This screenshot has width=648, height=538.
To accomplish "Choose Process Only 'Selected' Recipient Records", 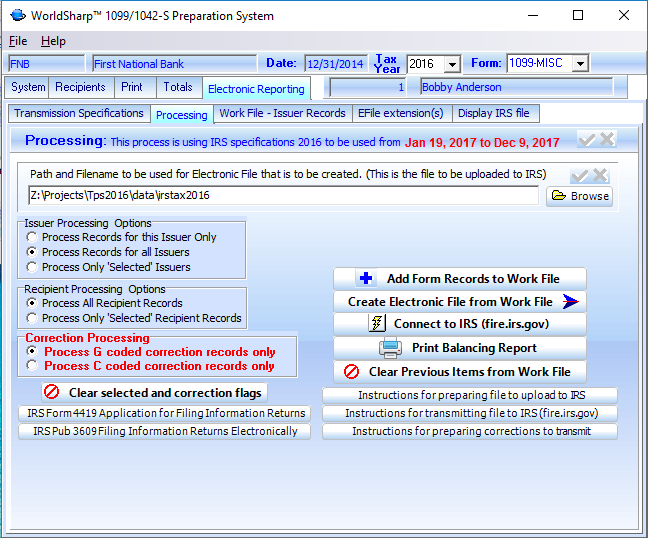I will pyautogui.click(x=33, y=318).
